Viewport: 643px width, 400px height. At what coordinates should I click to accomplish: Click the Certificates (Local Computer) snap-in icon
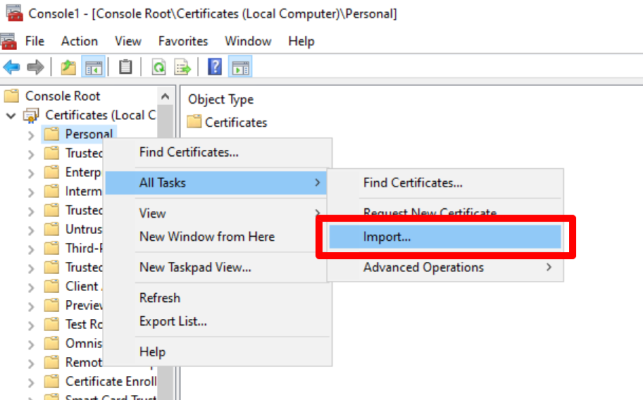[31, 115]
